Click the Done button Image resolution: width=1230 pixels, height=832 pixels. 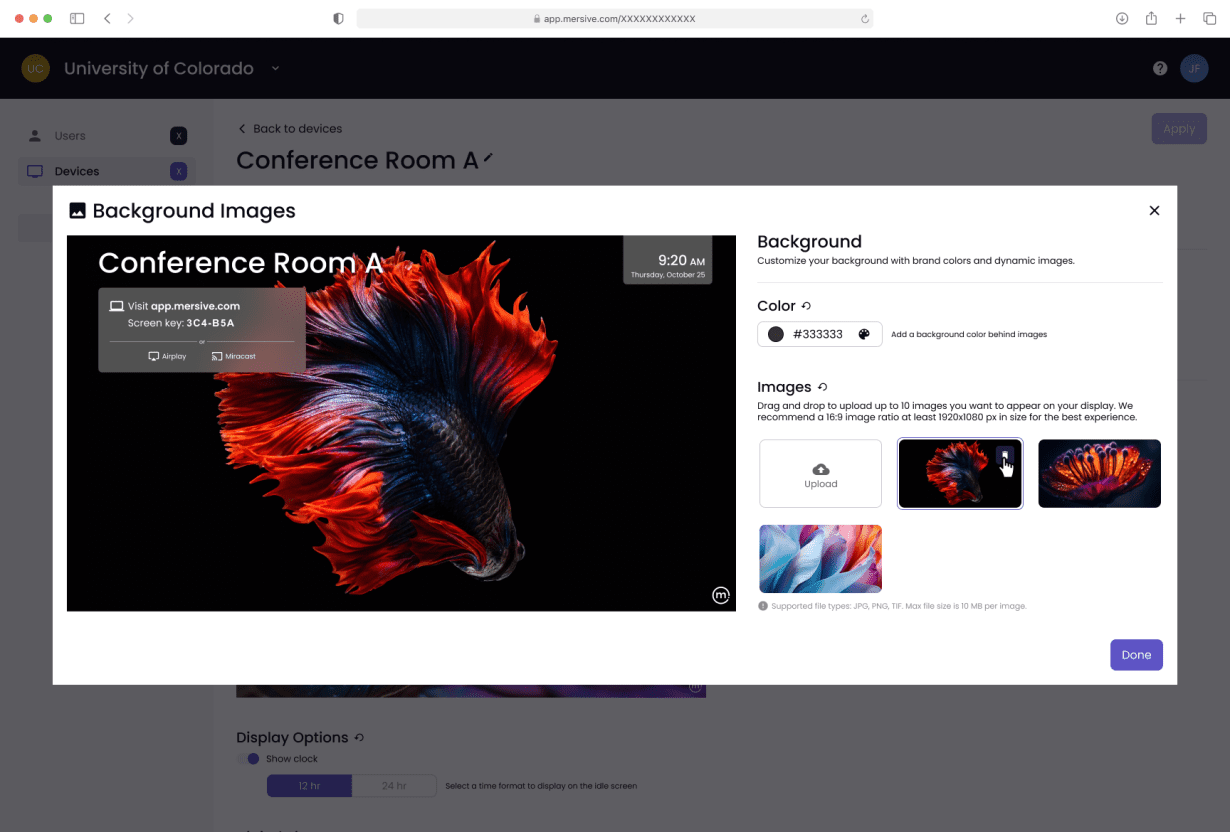pos(1136,655)
